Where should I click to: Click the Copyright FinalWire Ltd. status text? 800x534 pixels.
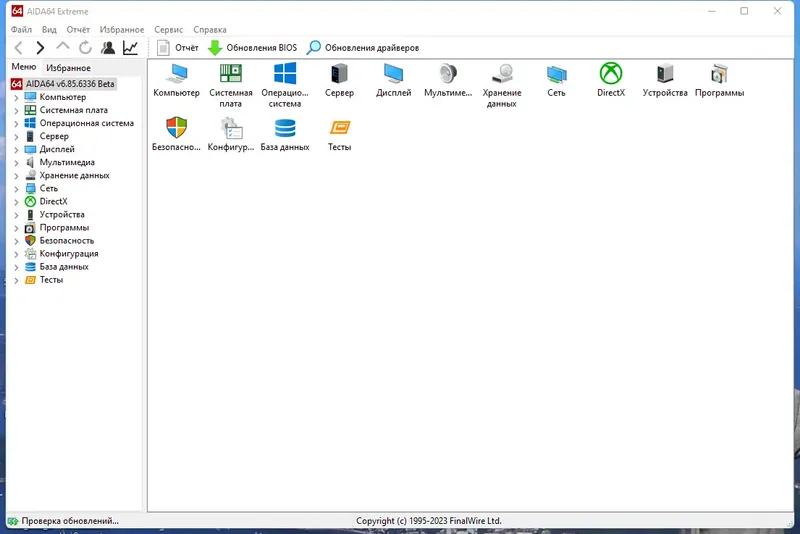(x=429, y=521)
